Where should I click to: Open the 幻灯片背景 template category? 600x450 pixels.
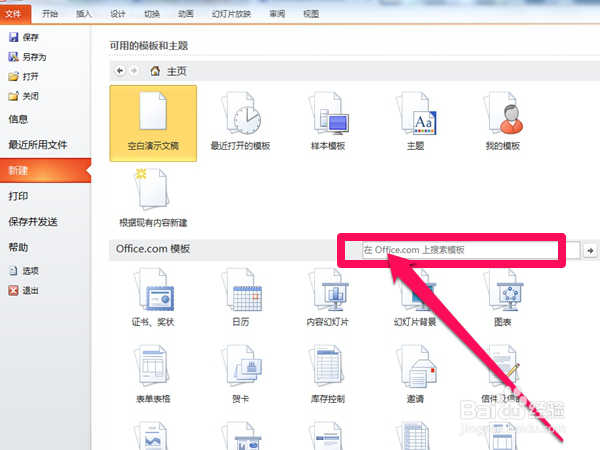click(416, 298)
